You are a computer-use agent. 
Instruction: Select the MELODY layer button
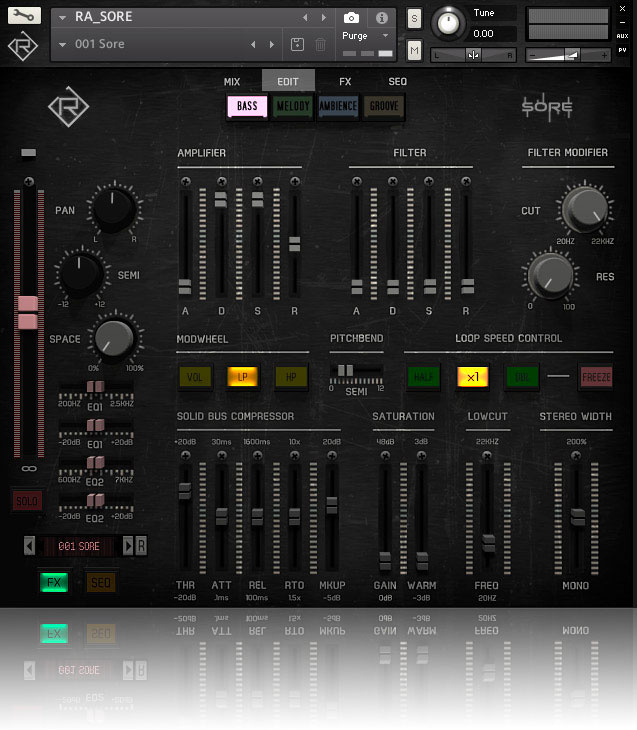tap(292, 106)
